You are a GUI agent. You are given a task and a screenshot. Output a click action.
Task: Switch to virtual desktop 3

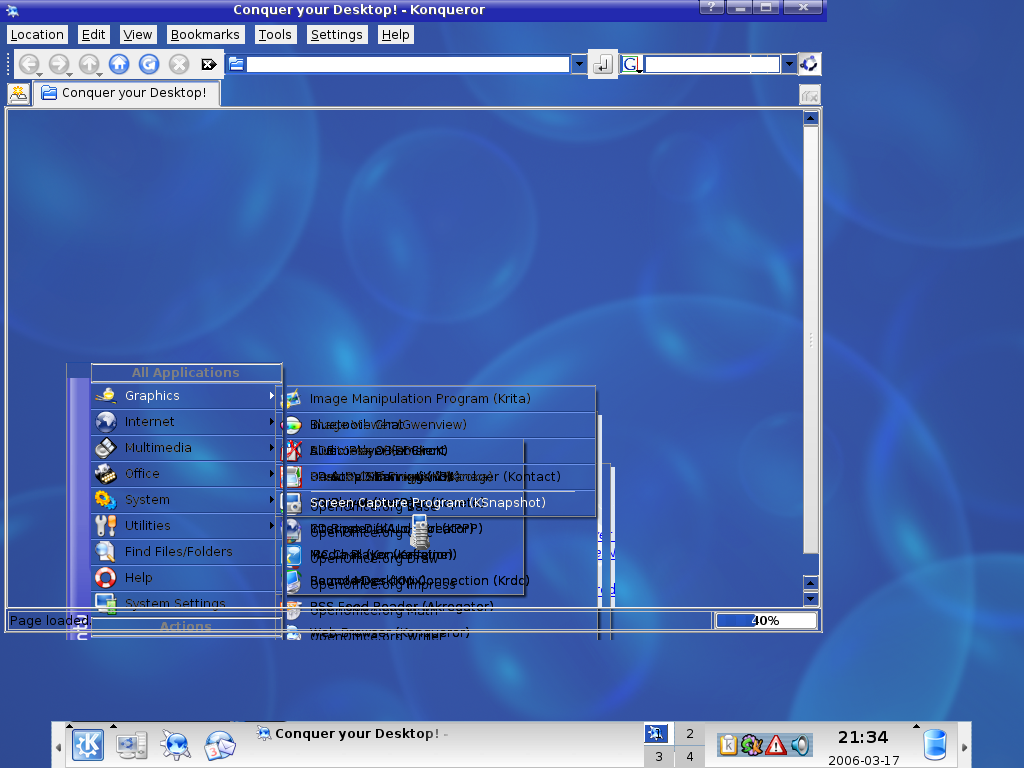pos(659,756)
